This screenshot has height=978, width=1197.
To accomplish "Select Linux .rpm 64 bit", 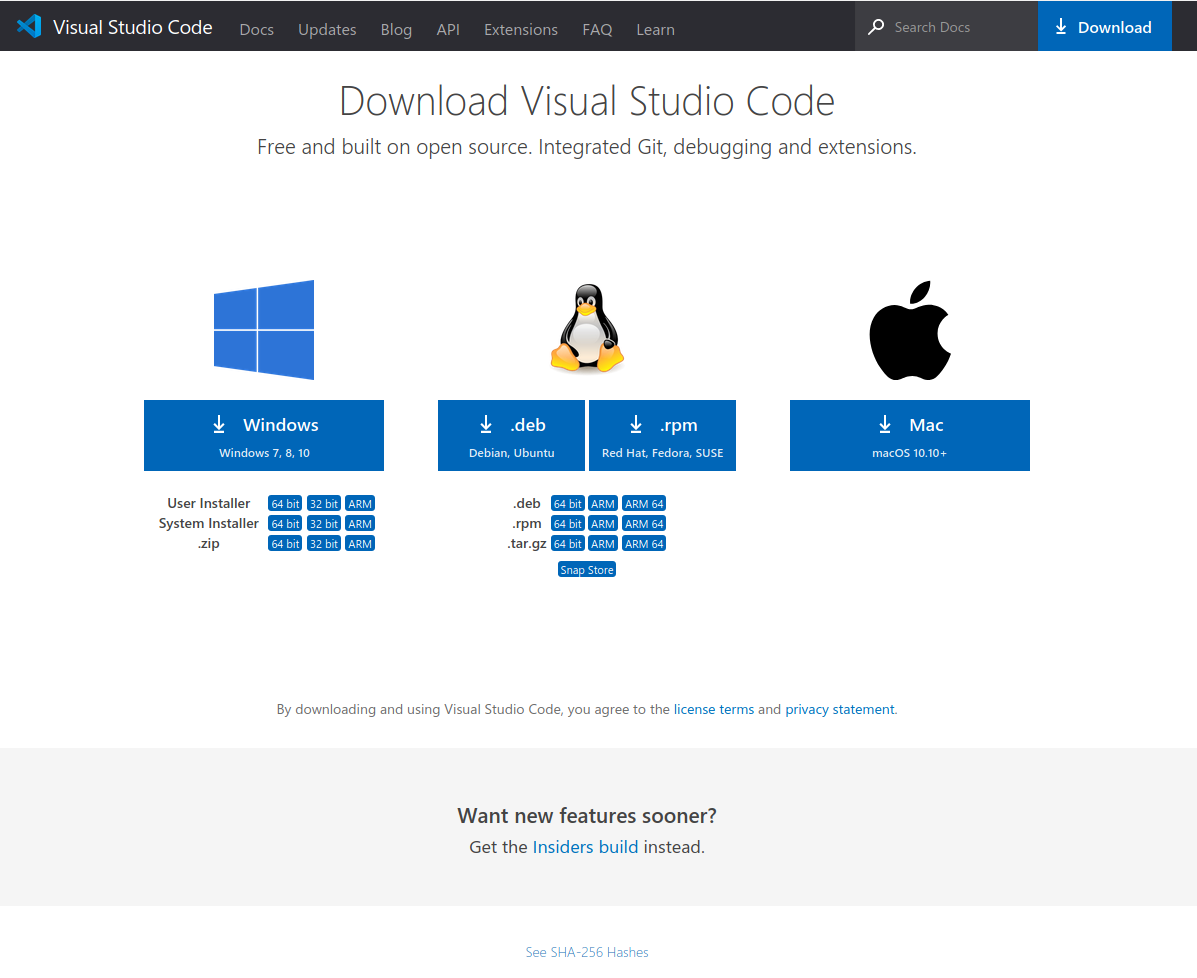I will pos(568,524).
